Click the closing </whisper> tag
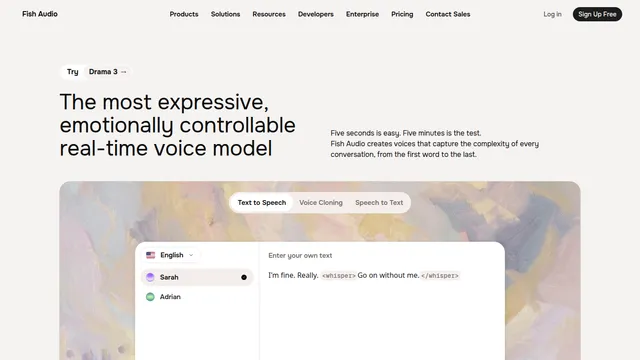 click(440, 276)
